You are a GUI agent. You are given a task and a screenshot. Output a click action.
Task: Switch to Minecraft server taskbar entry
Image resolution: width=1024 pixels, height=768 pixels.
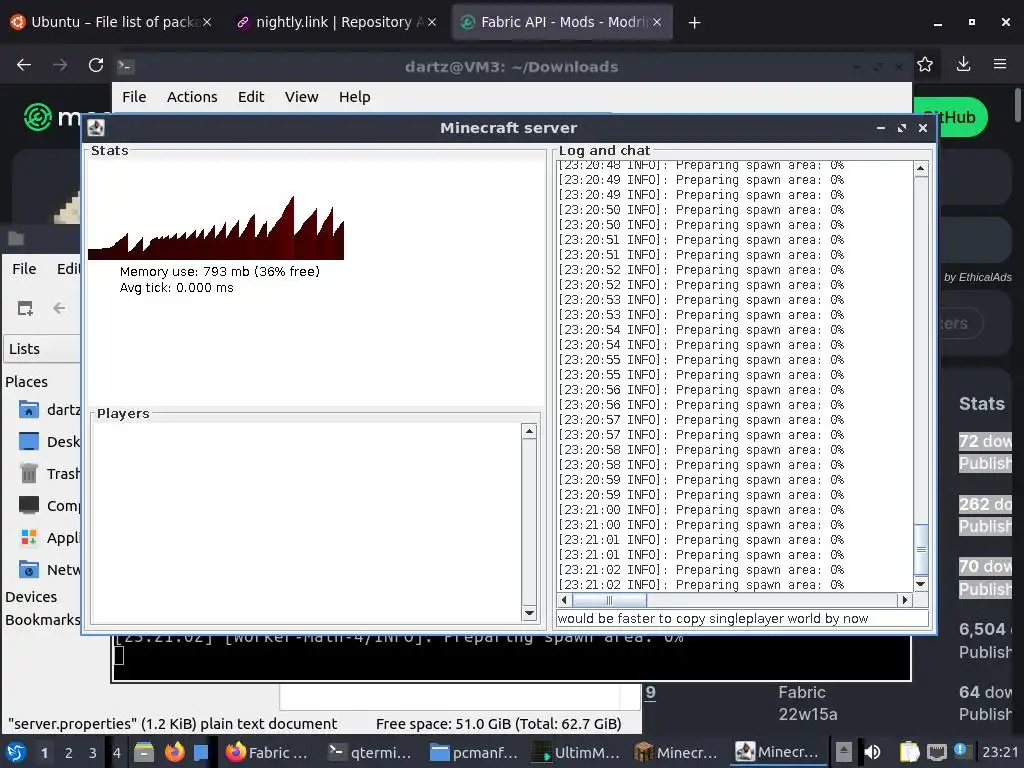[779, 752]
